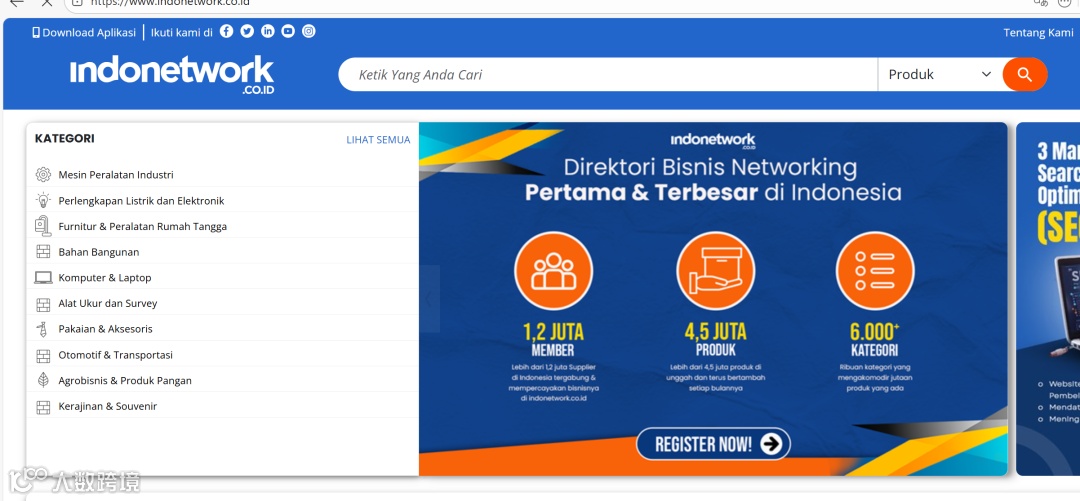Click the orange Member people icon on banner

pyautogui.click(x=553, y=270)
